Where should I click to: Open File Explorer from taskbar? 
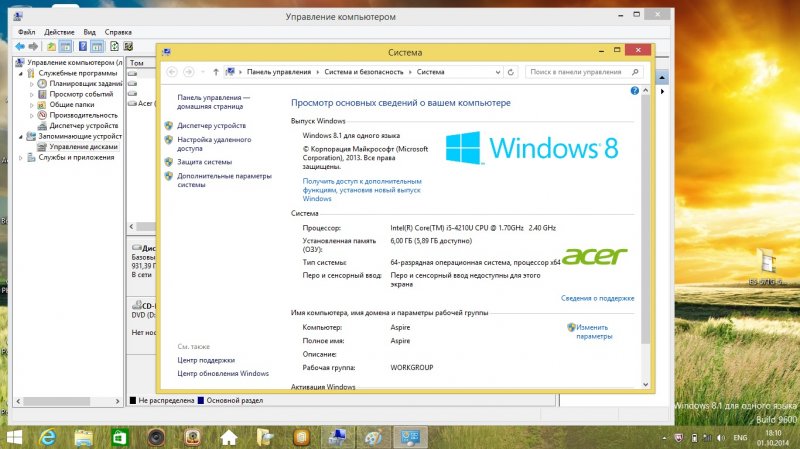83,438
